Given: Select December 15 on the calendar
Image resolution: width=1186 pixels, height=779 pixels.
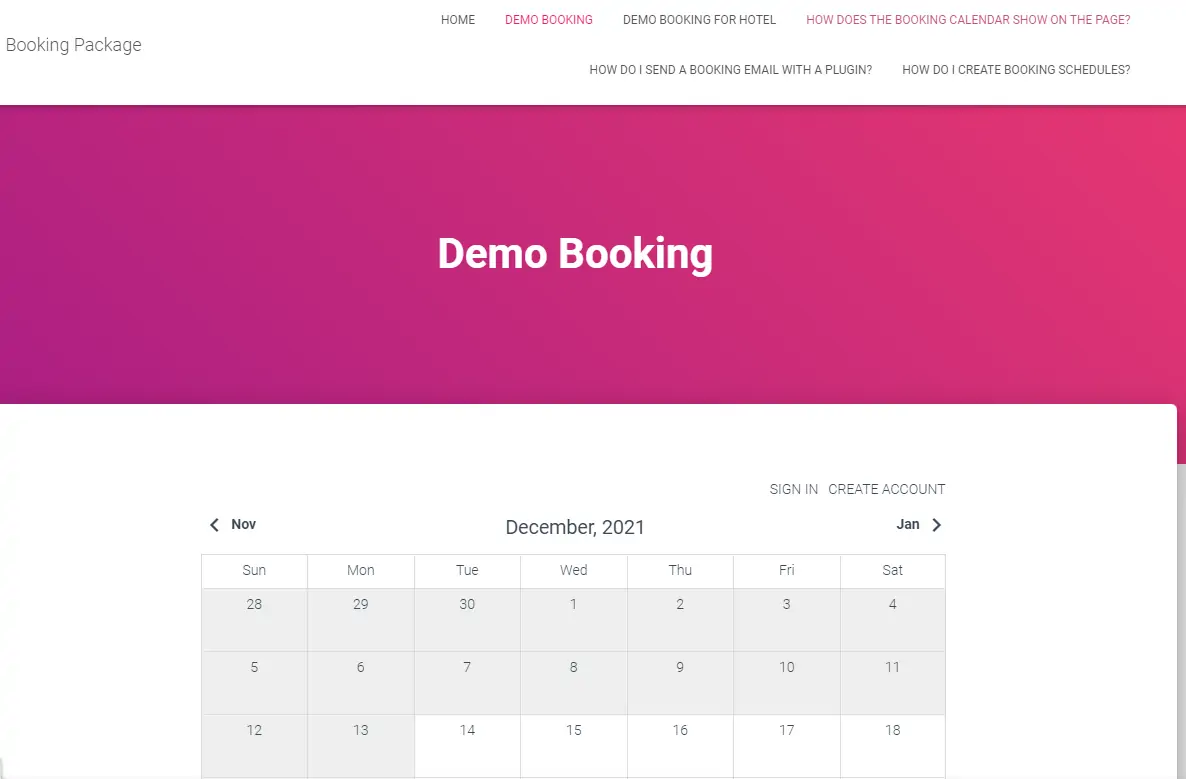Looking at the screenshot, I should [574, 745].
